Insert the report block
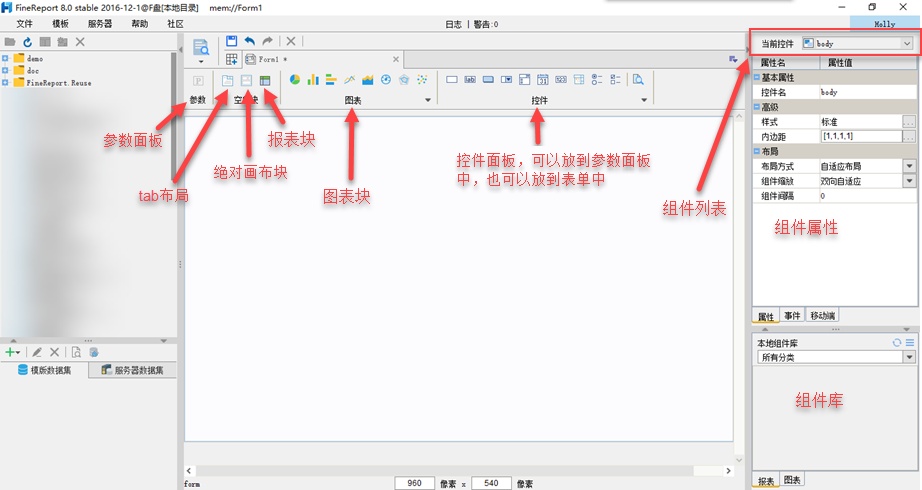Viewport: 922px width, 490px height. 265,81
